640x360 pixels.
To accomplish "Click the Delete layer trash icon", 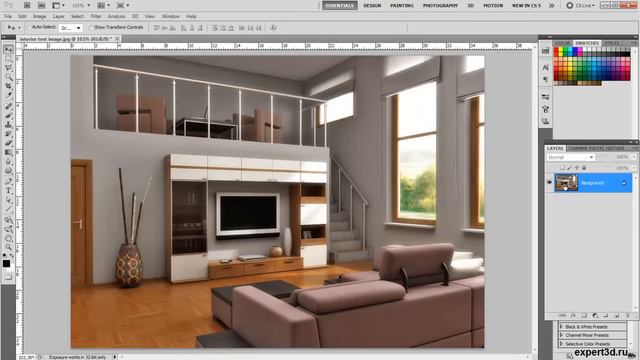I will click(628, 316).
